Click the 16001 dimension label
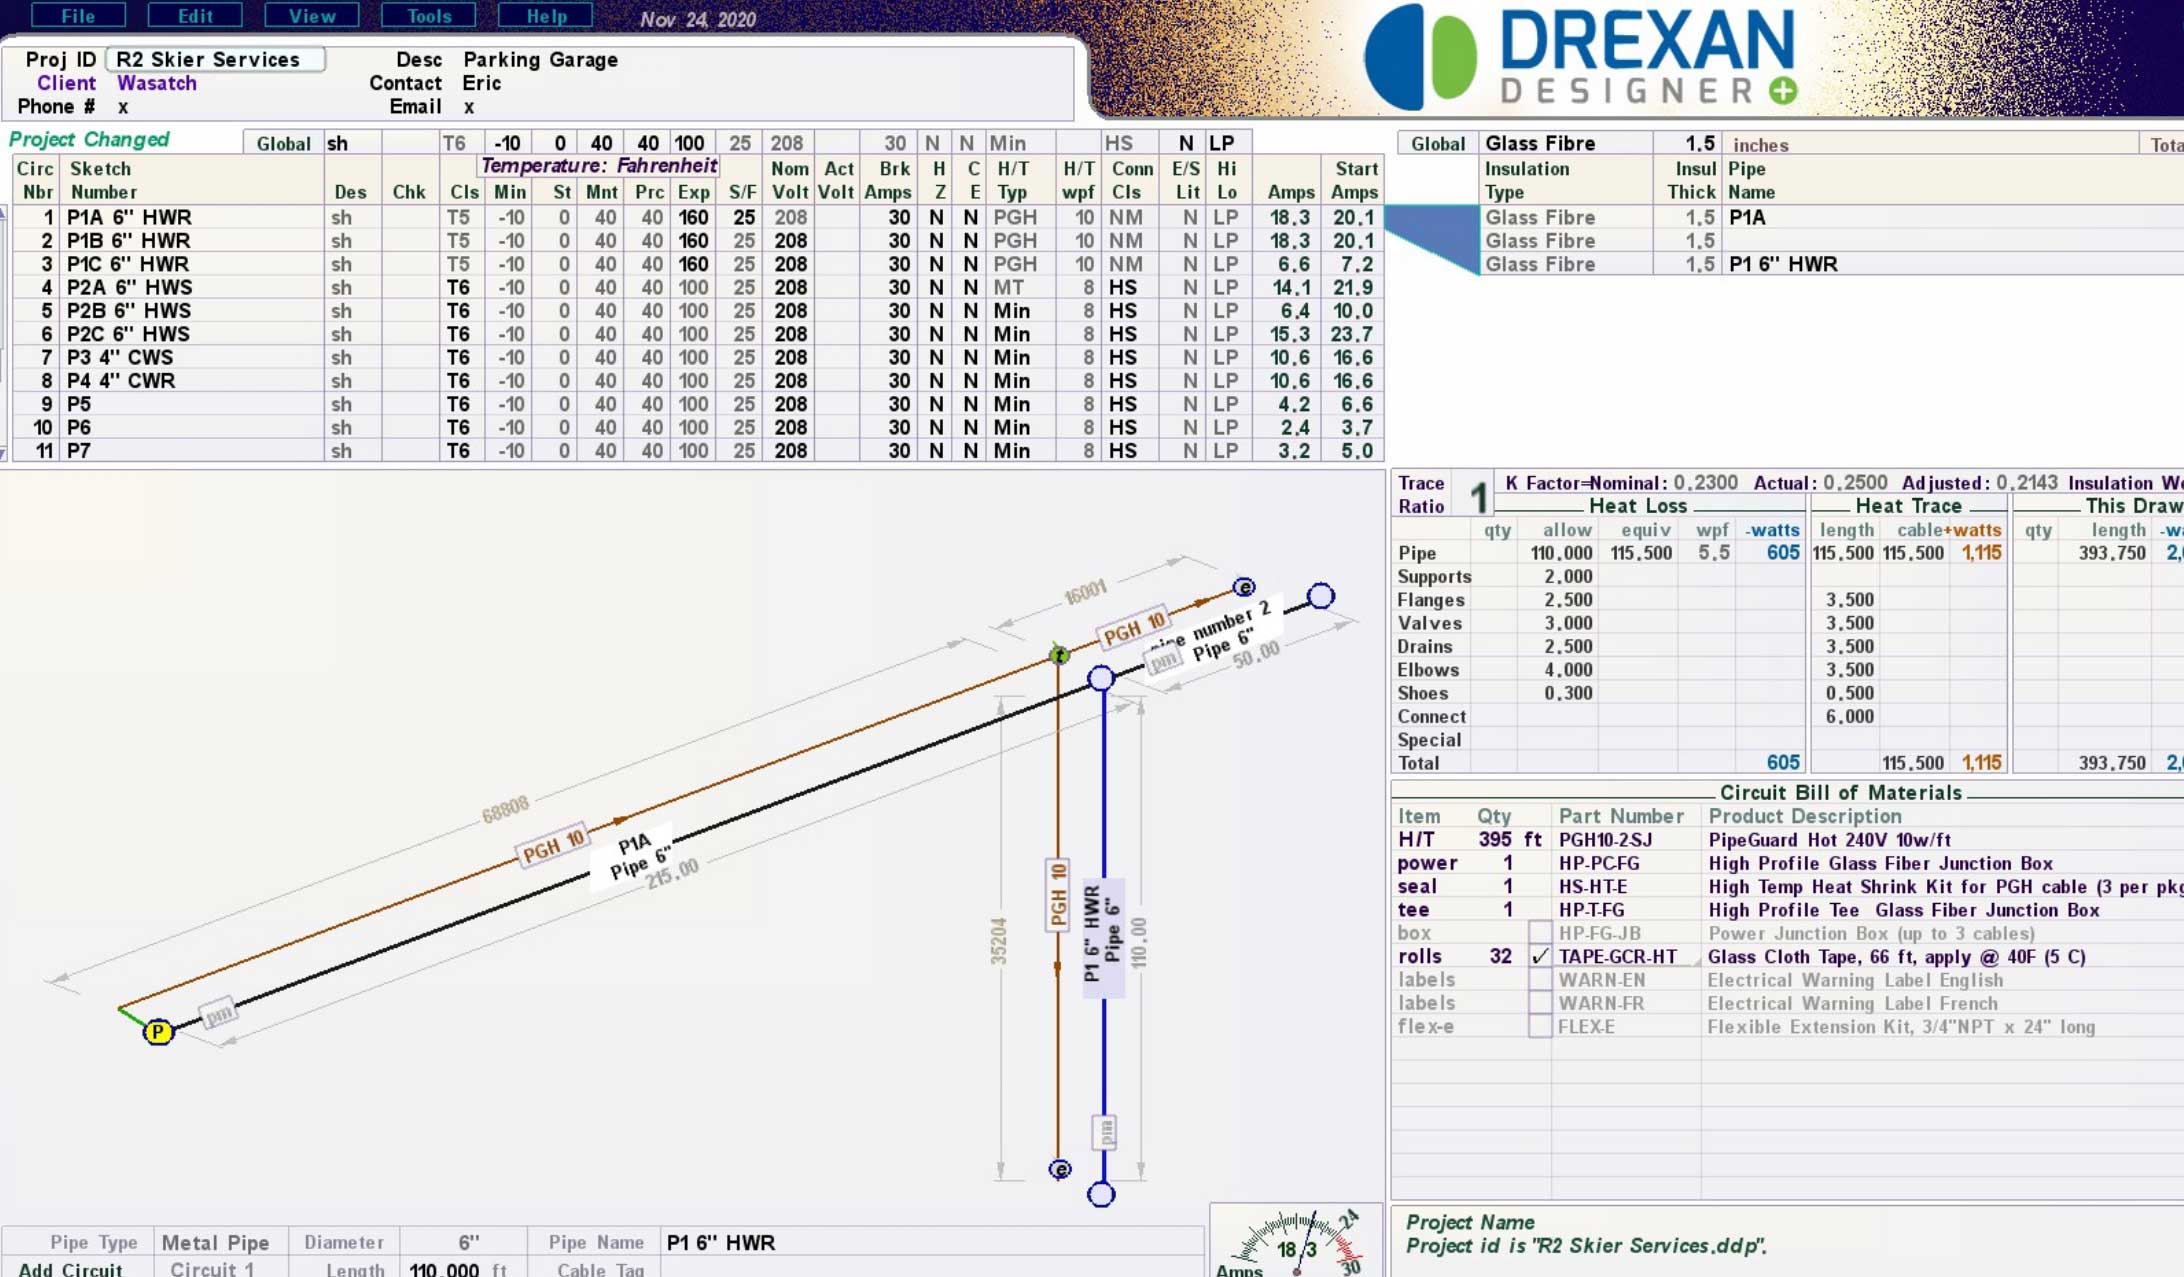Viewport: 2184px width, 1277px height. coord(1085,592)
